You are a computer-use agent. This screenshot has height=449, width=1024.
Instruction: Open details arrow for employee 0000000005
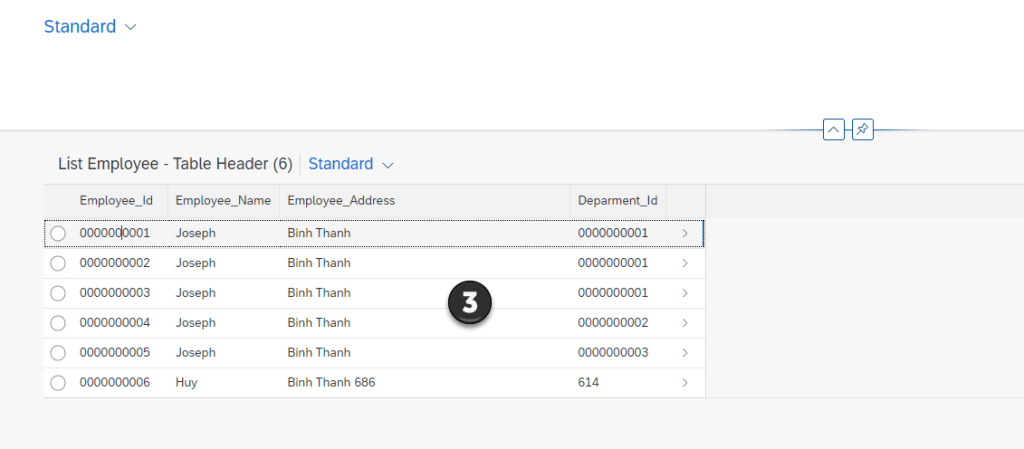(x=685, y=353)
